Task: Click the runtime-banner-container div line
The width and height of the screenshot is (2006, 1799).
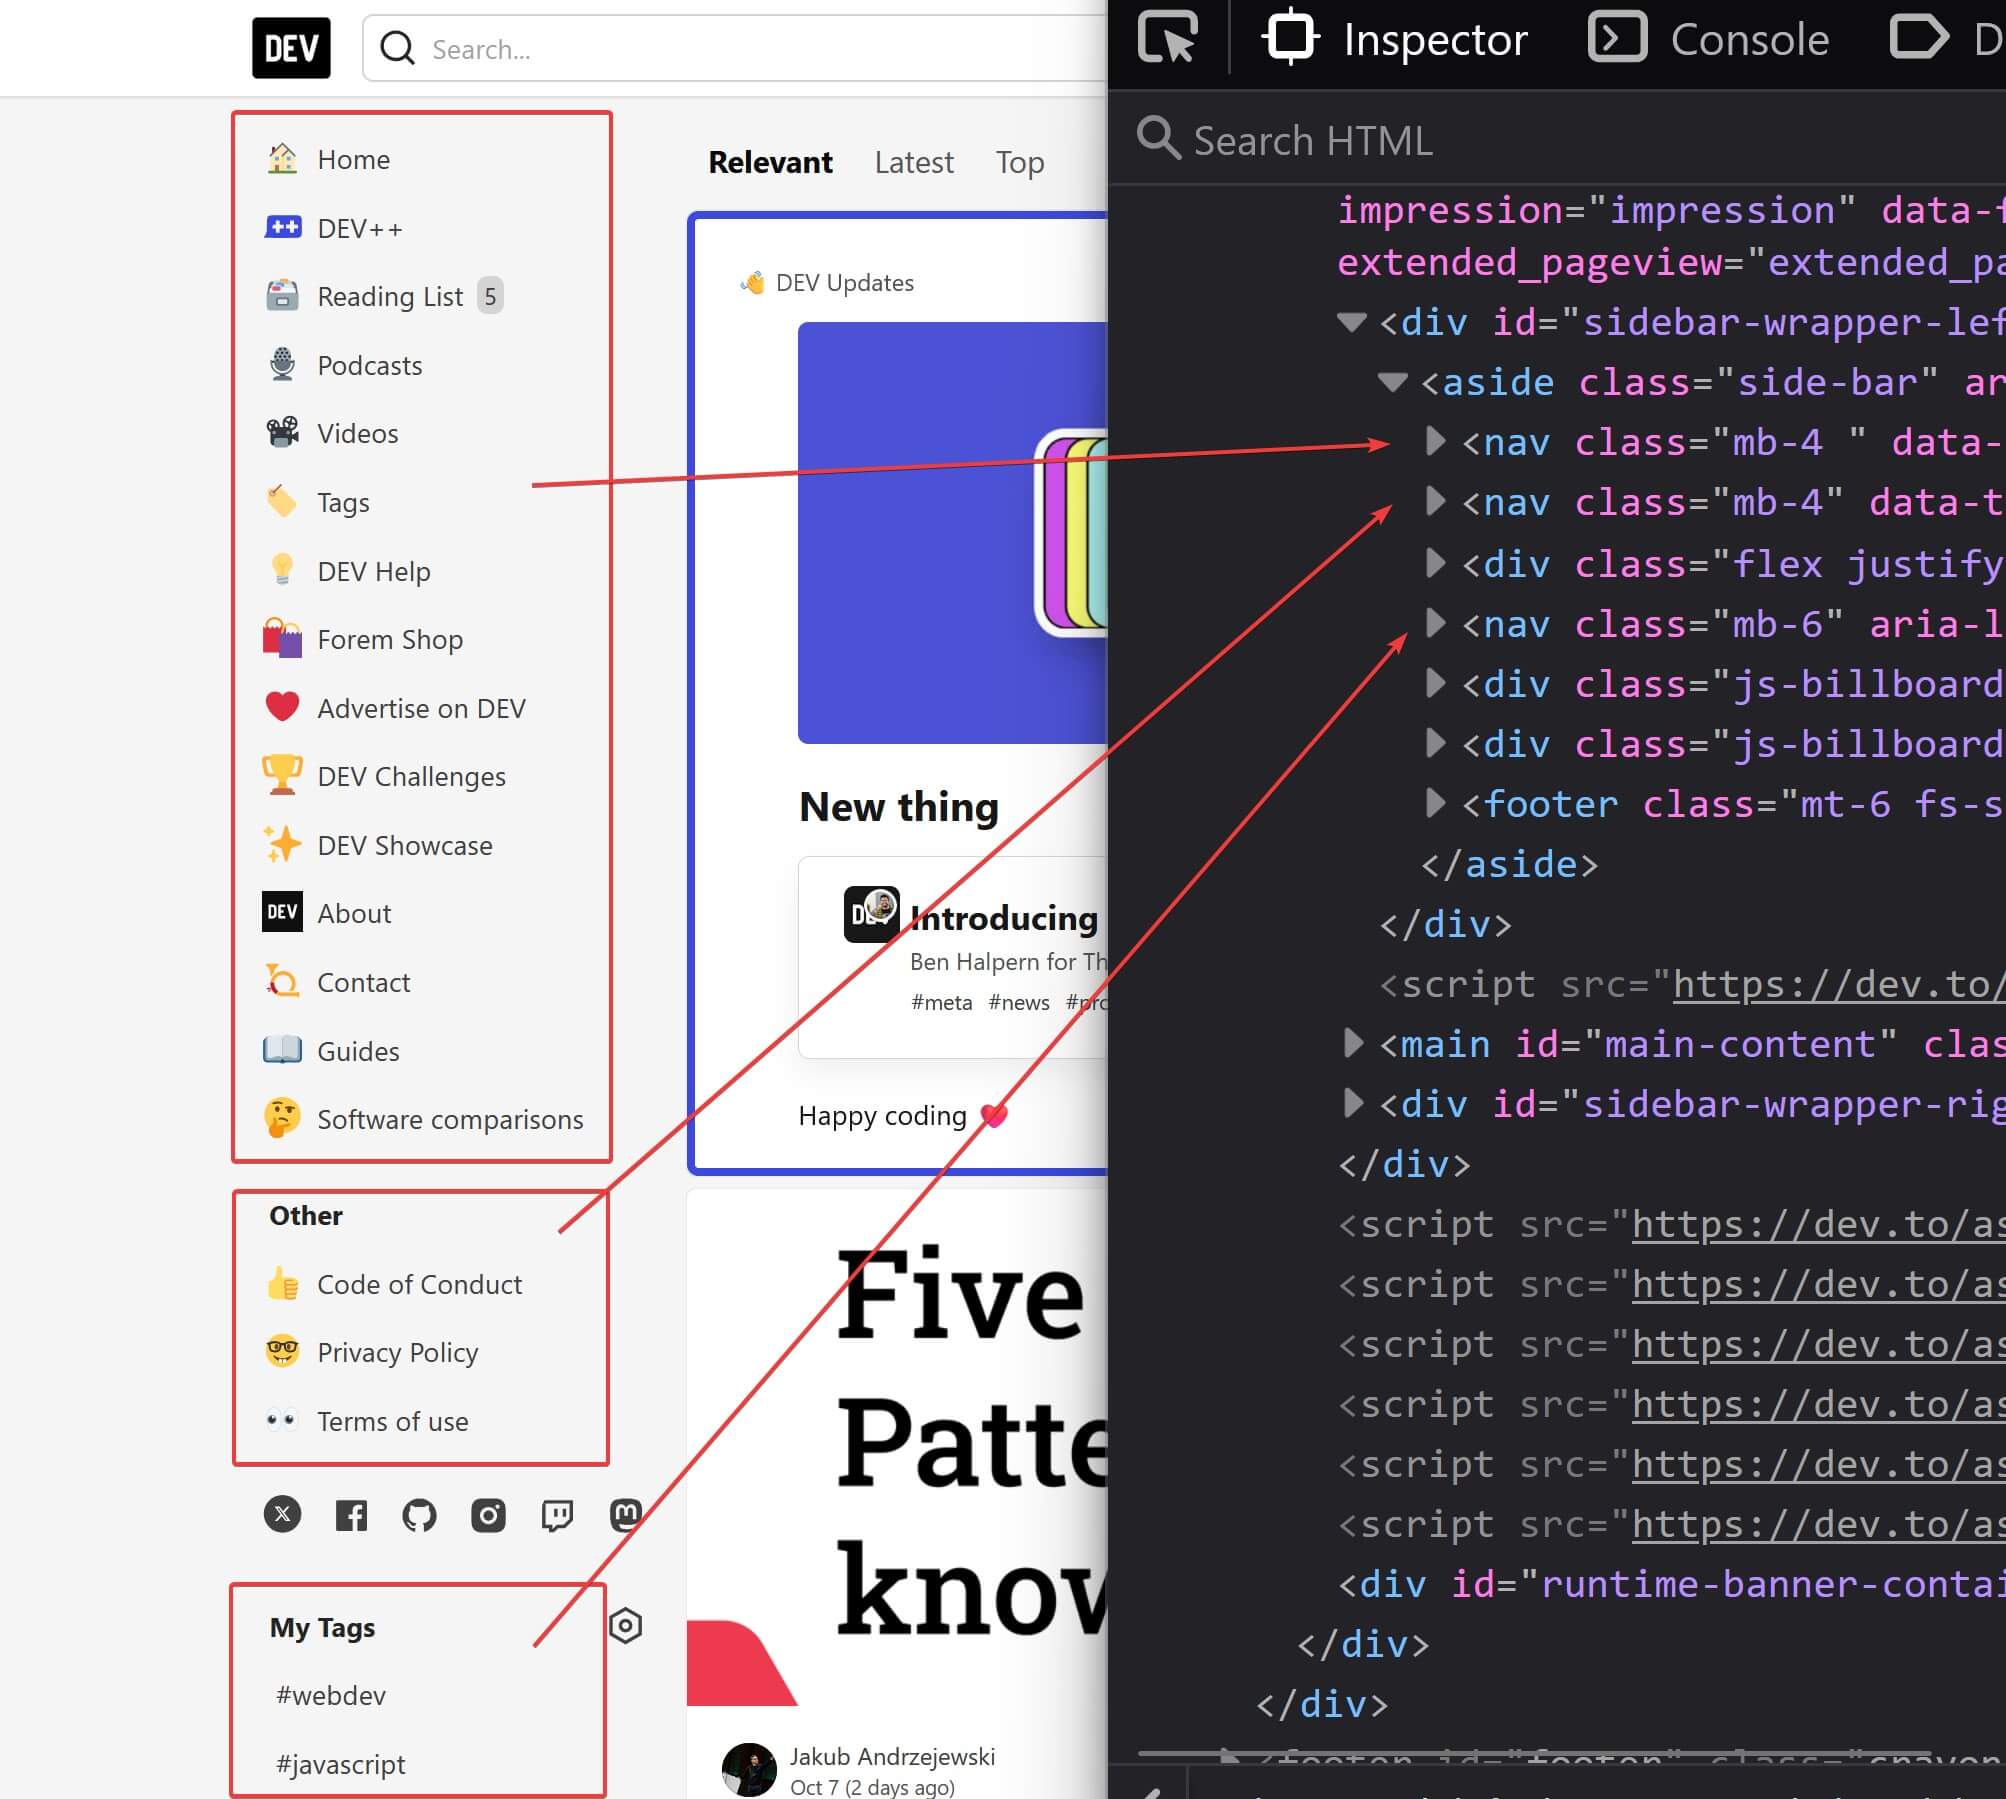Action: (x=1672, y=1584)
